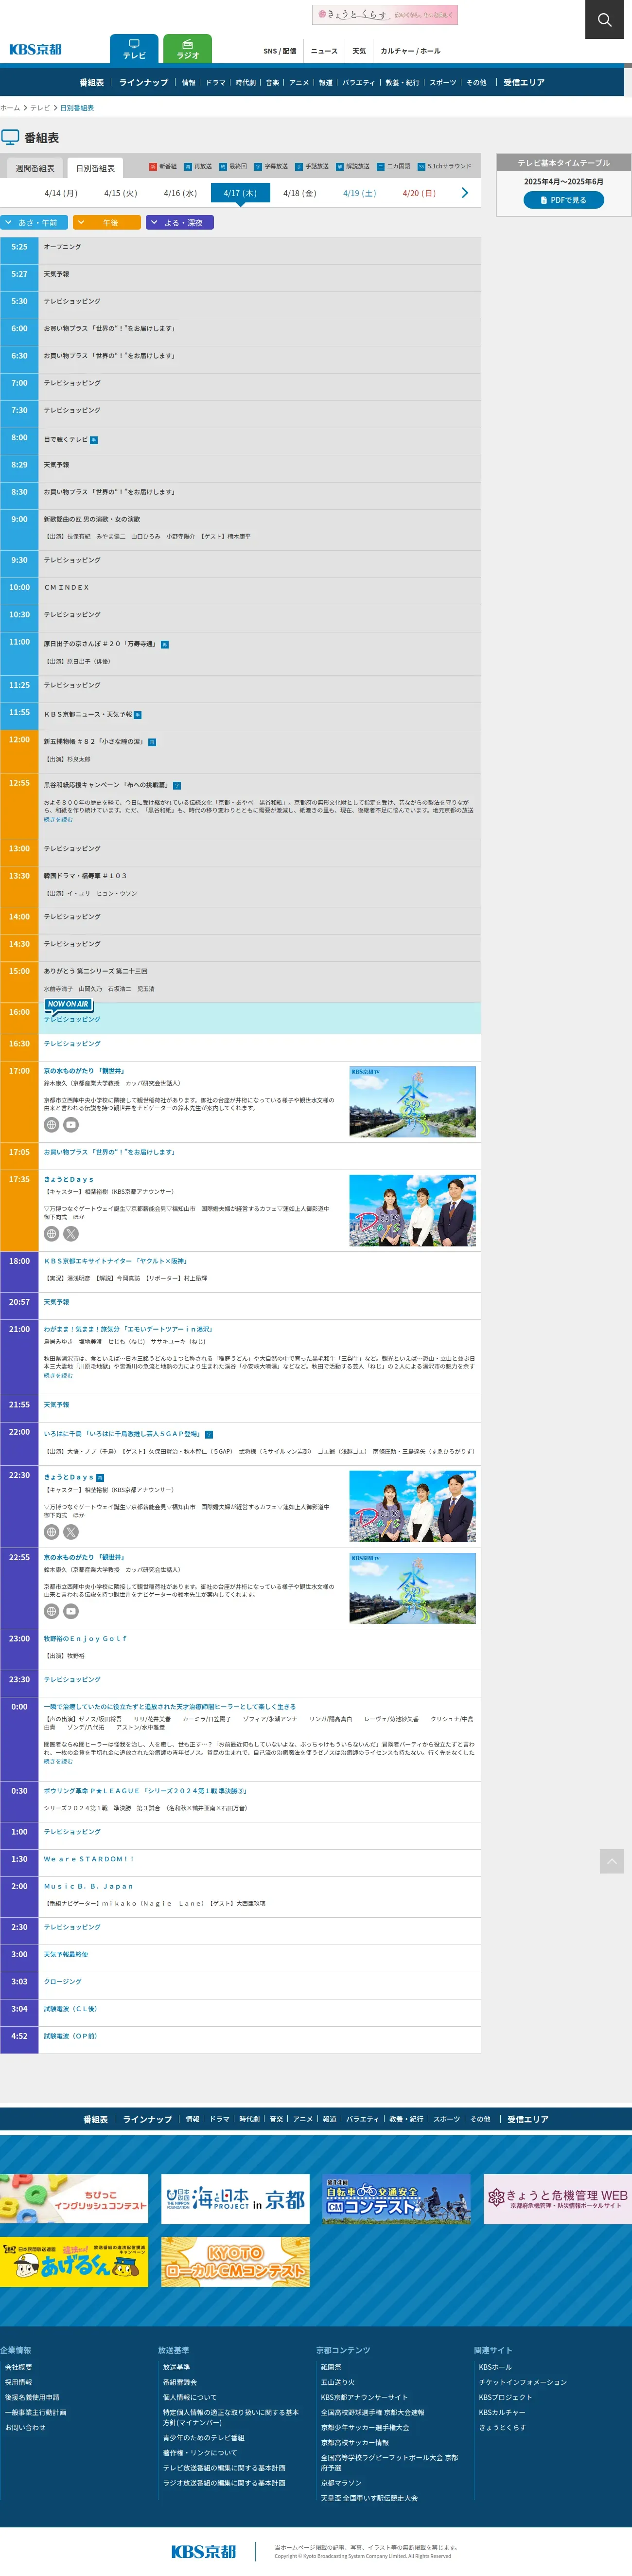The height and width of the screenshot is (2576, 632).
Task: Expand 続きを読む for the 0:00 anime program
Action: coord(58,1762)
